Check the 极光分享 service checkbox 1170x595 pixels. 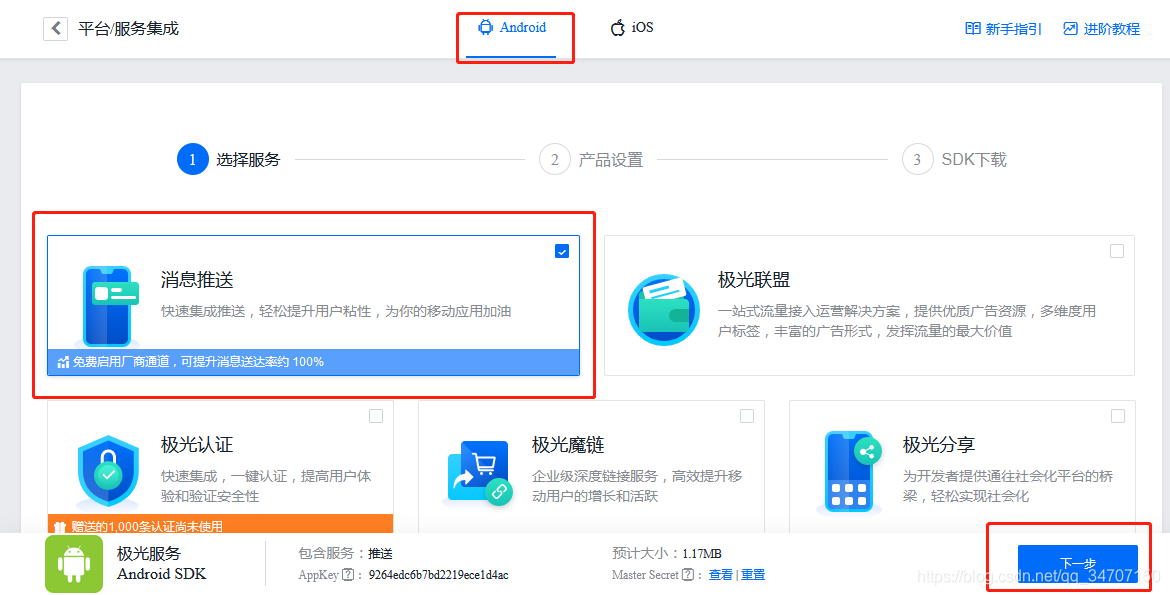[x=1118, y=416]
